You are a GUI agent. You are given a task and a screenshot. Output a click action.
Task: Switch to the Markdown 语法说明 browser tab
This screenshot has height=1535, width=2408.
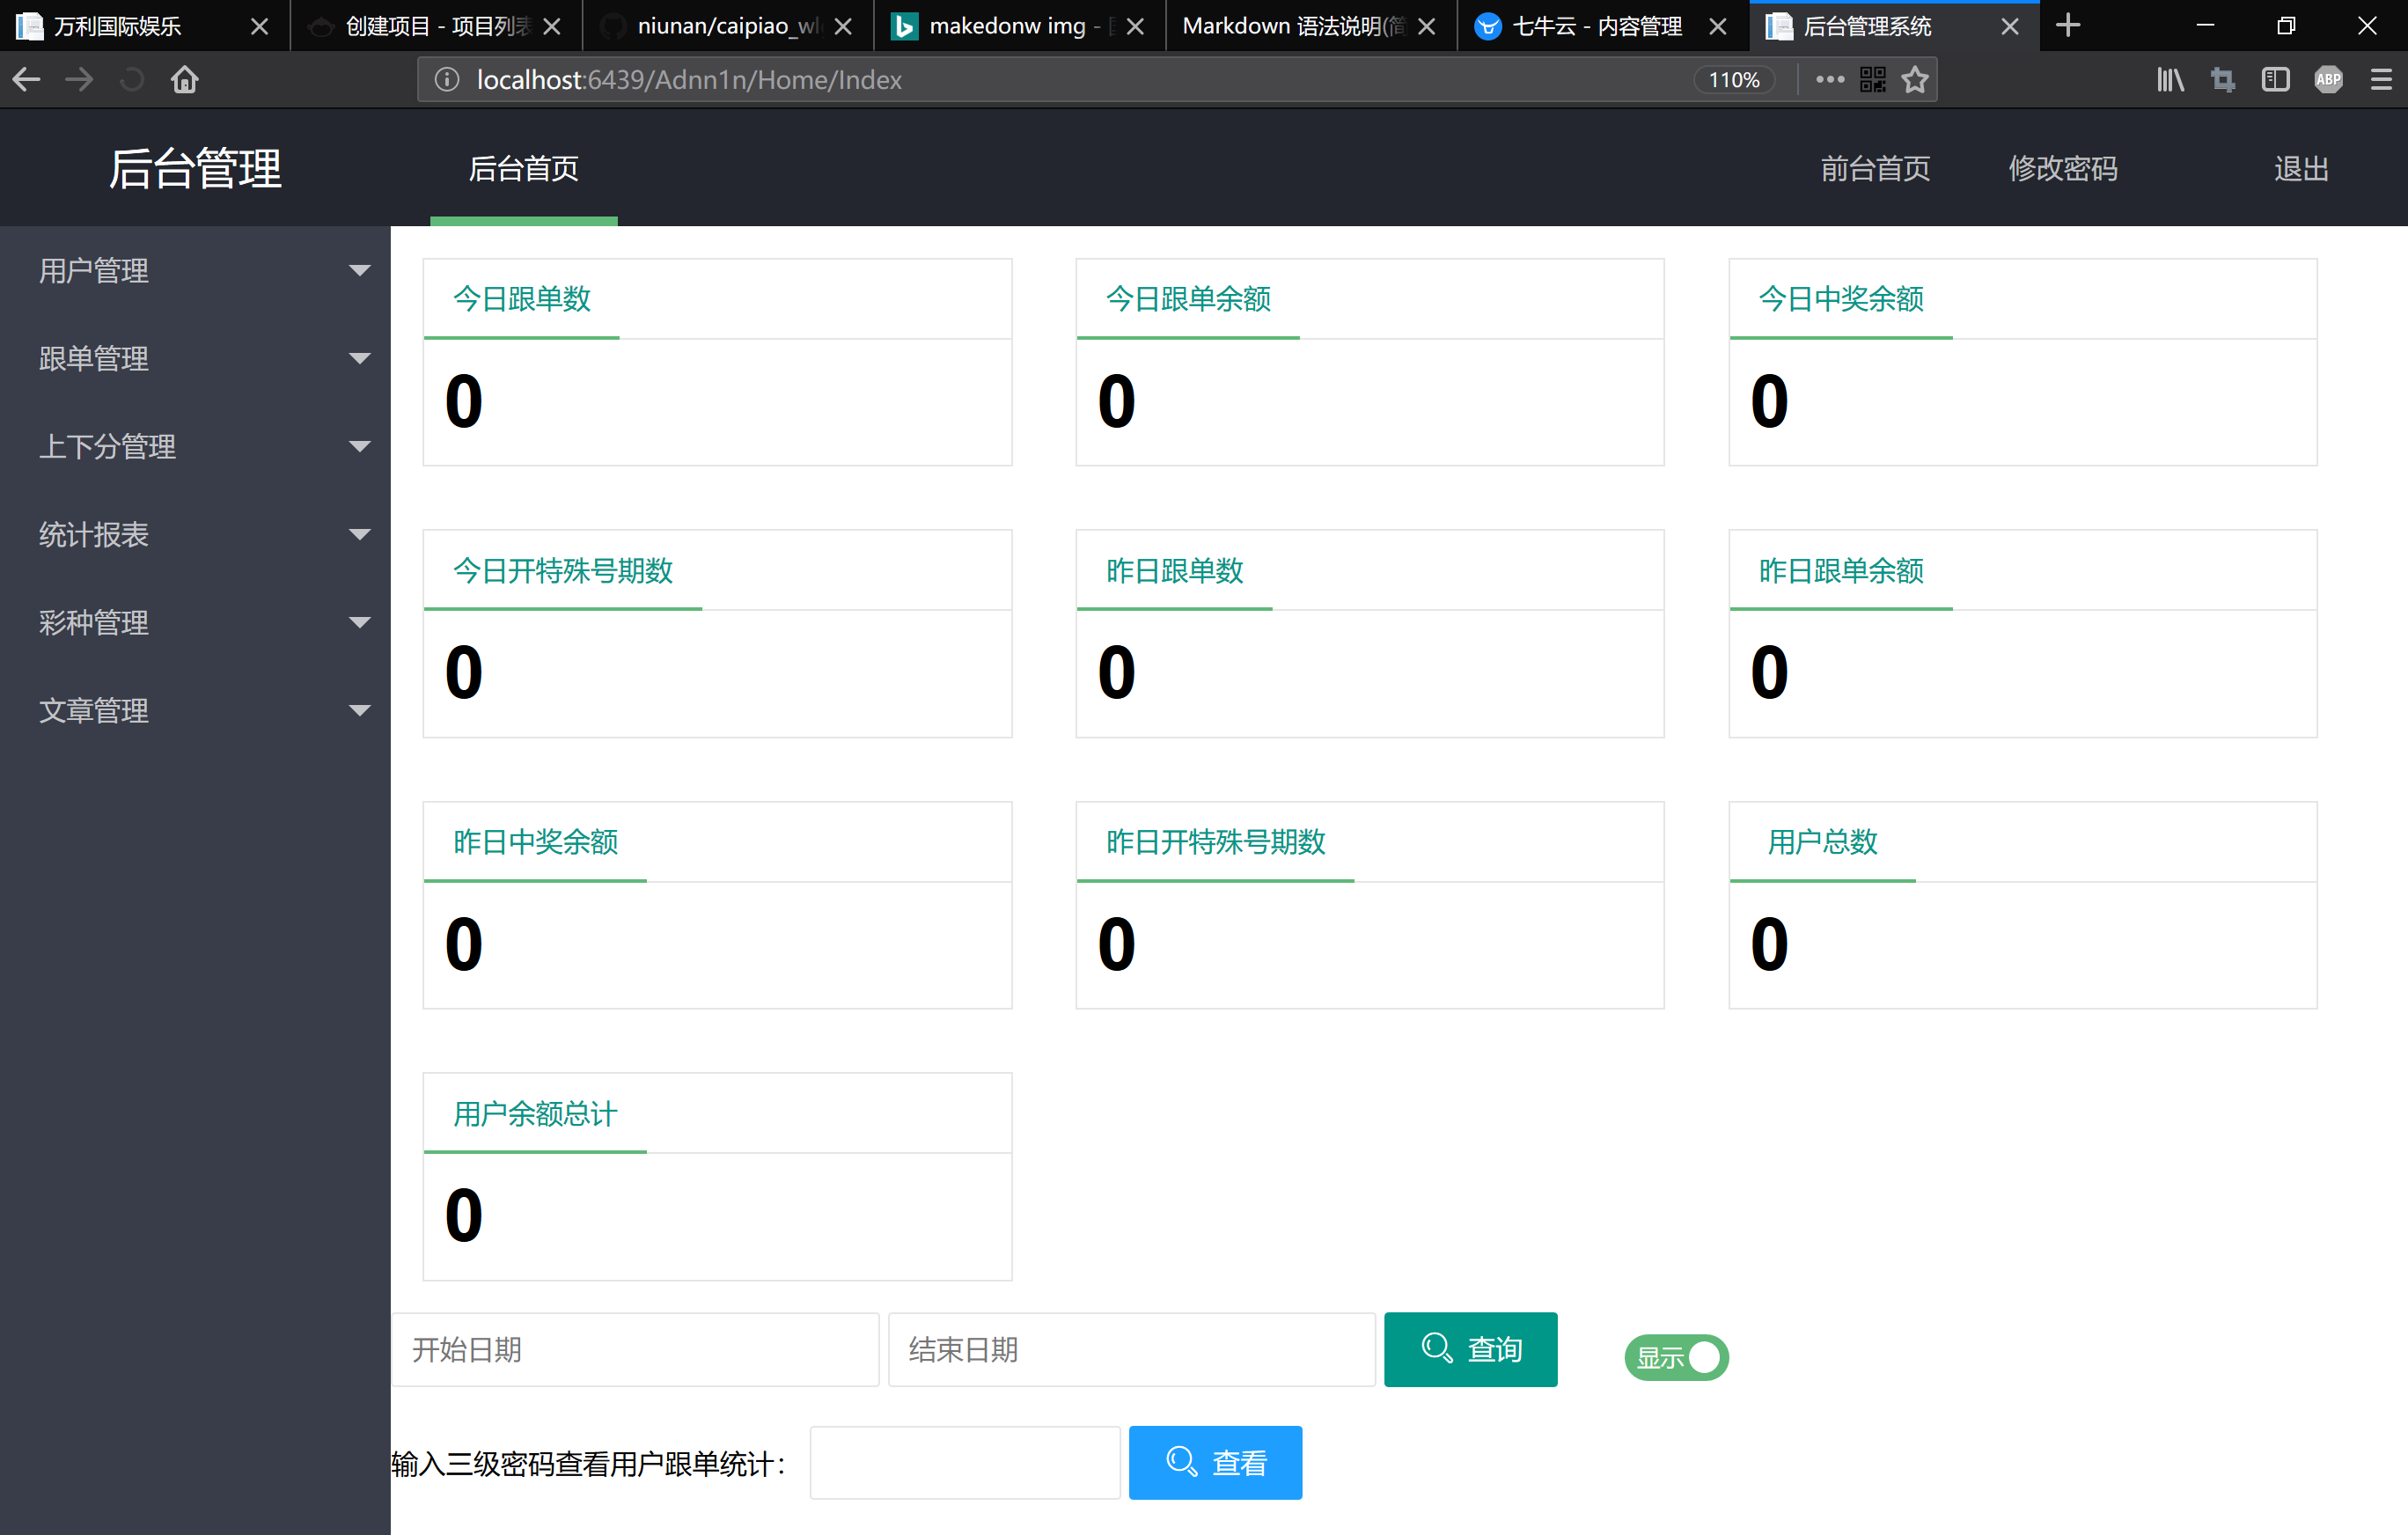coord(1290,26)
